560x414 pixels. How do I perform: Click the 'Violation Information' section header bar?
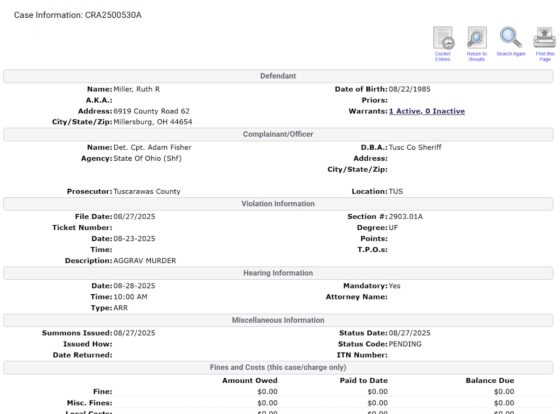coord(278,204)
